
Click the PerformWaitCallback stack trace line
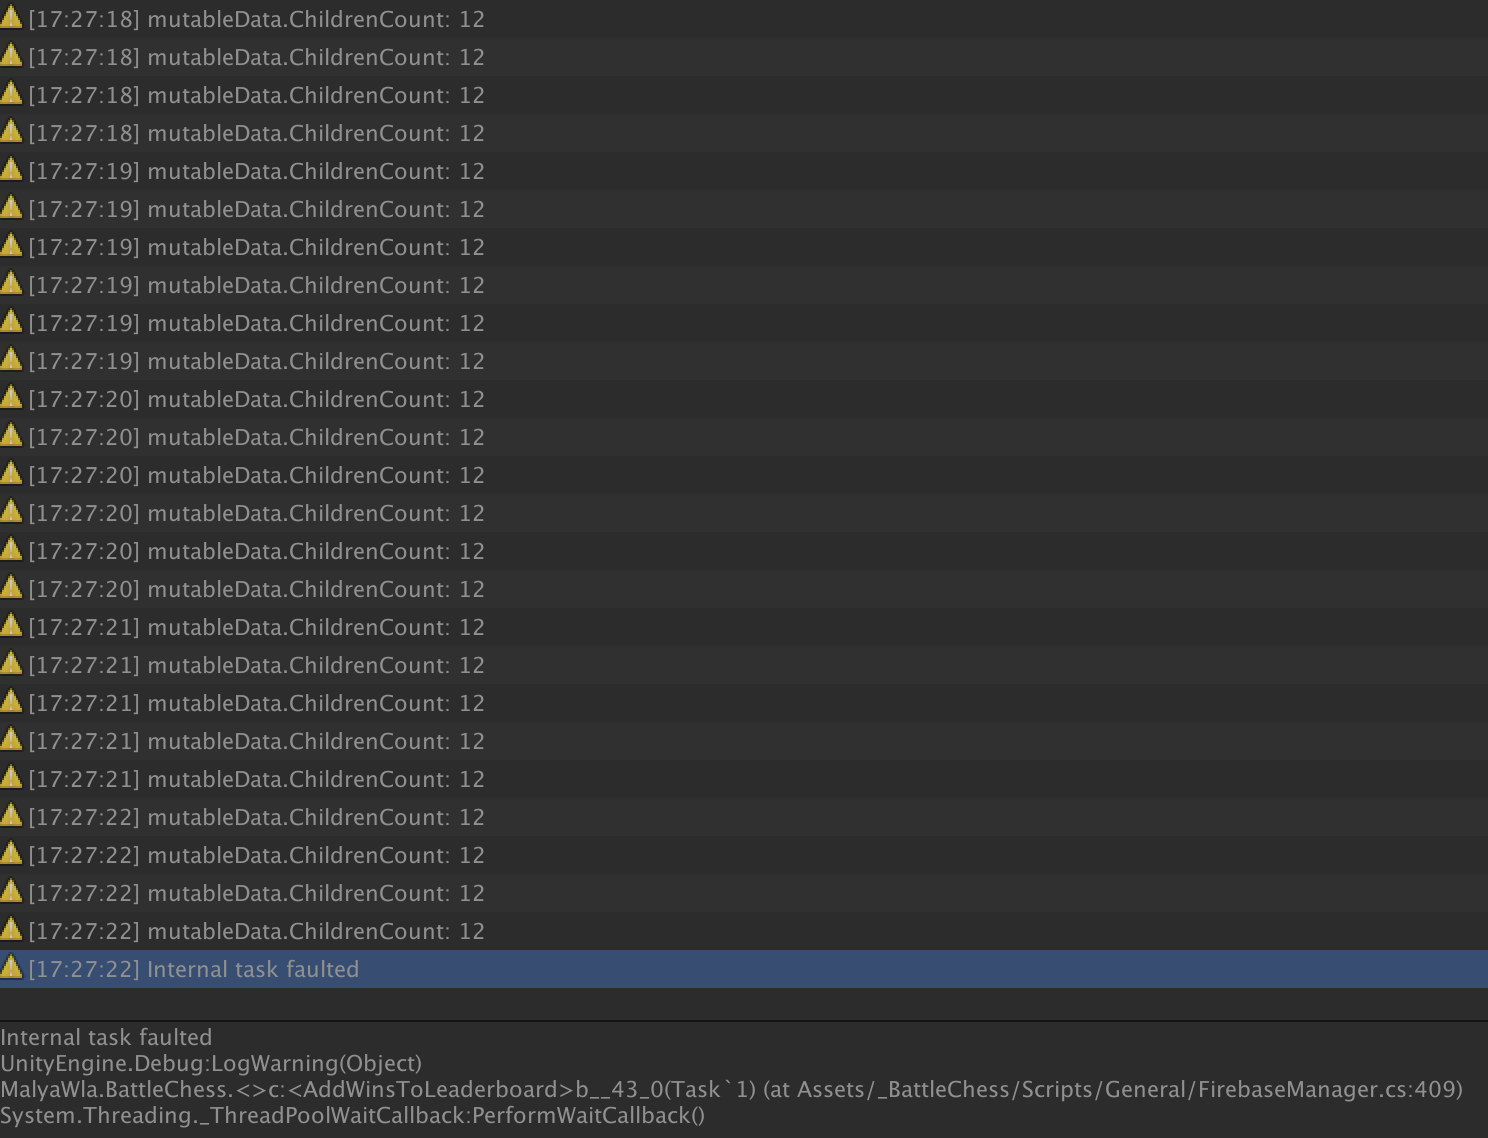(x=350, y=1116)
